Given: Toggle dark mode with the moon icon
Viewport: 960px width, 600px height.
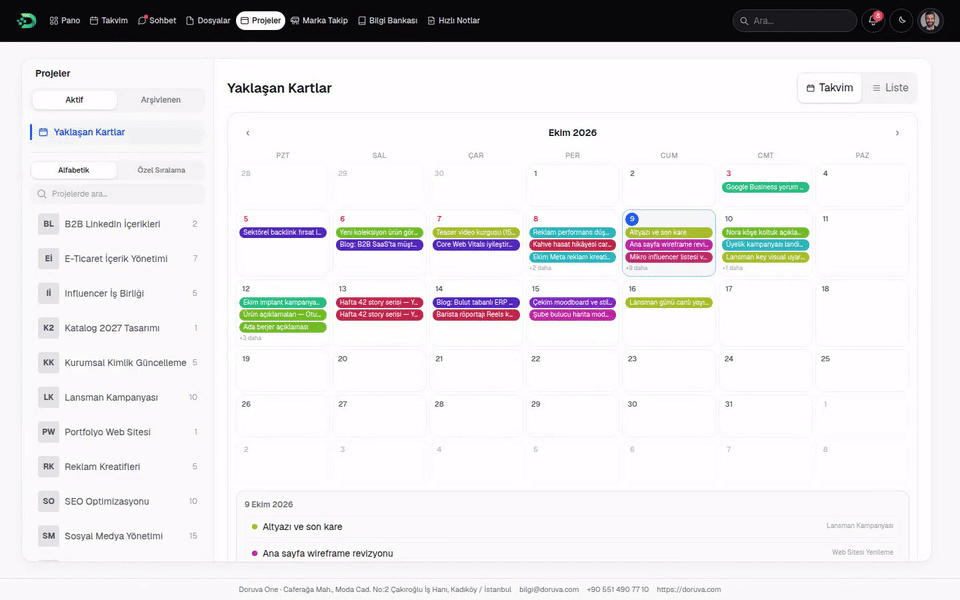Looking at the screenshot, I should tap(902, 21).
